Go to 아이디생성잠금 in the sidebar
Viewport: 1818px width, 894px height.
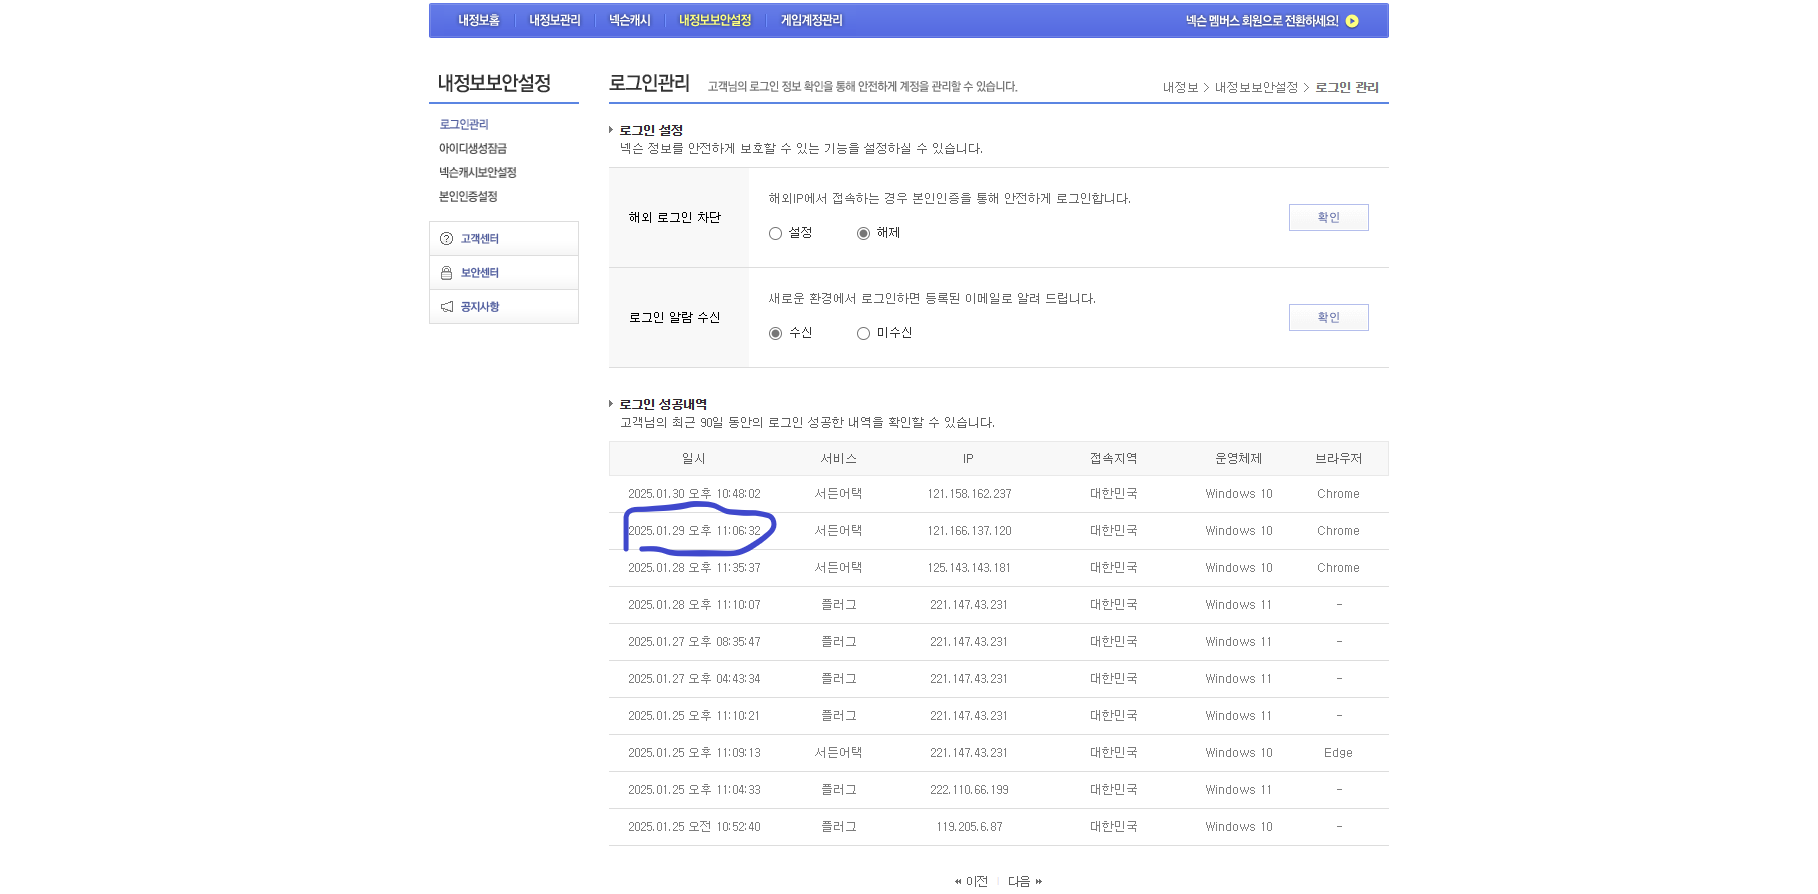click(472, 149)
